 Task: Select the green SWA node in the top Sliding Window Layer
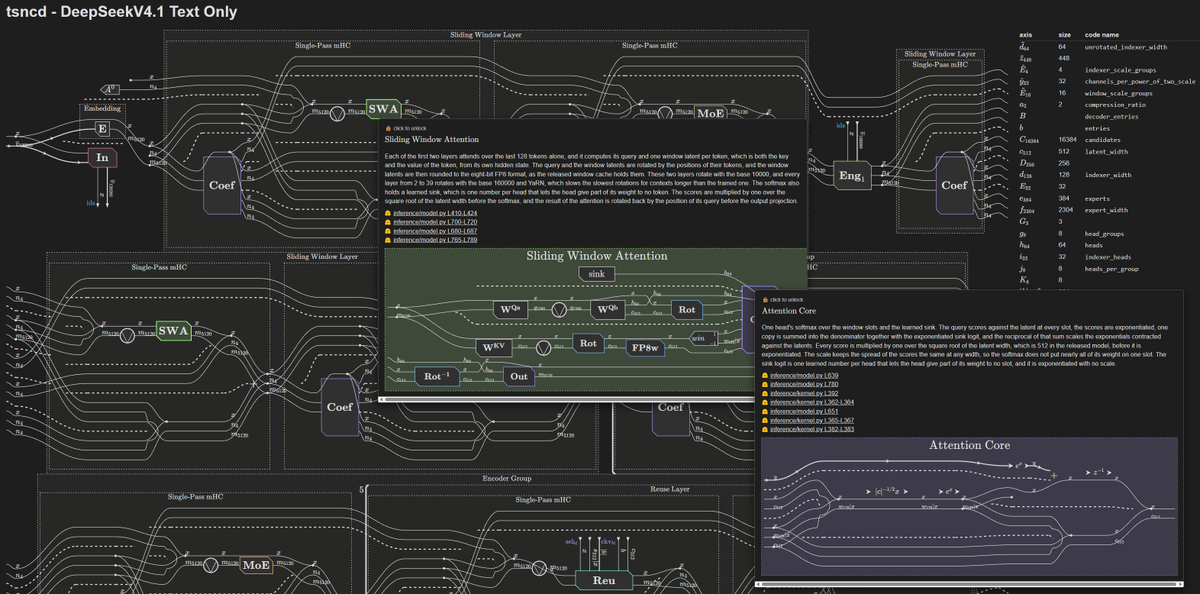(383, 109)
